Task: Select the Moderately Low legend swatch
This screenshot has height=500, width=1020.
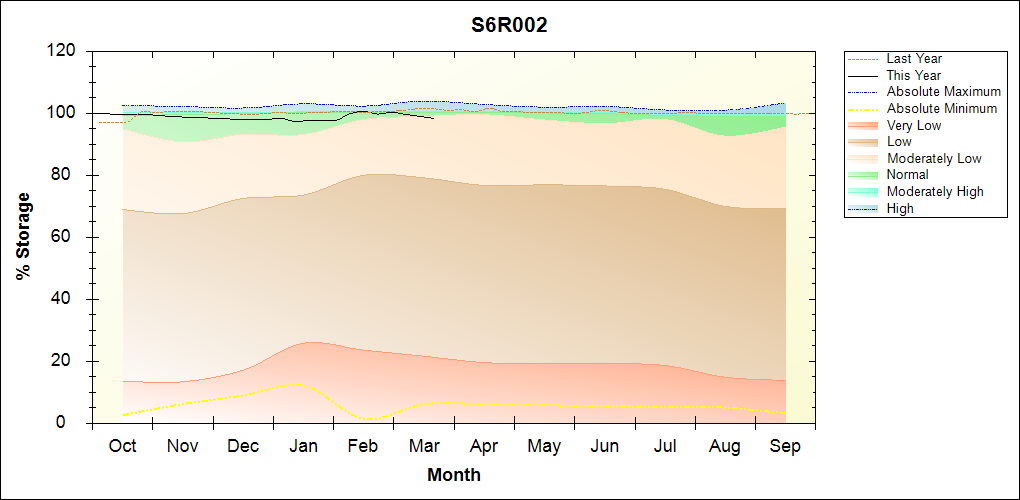Action: point(863,158)
